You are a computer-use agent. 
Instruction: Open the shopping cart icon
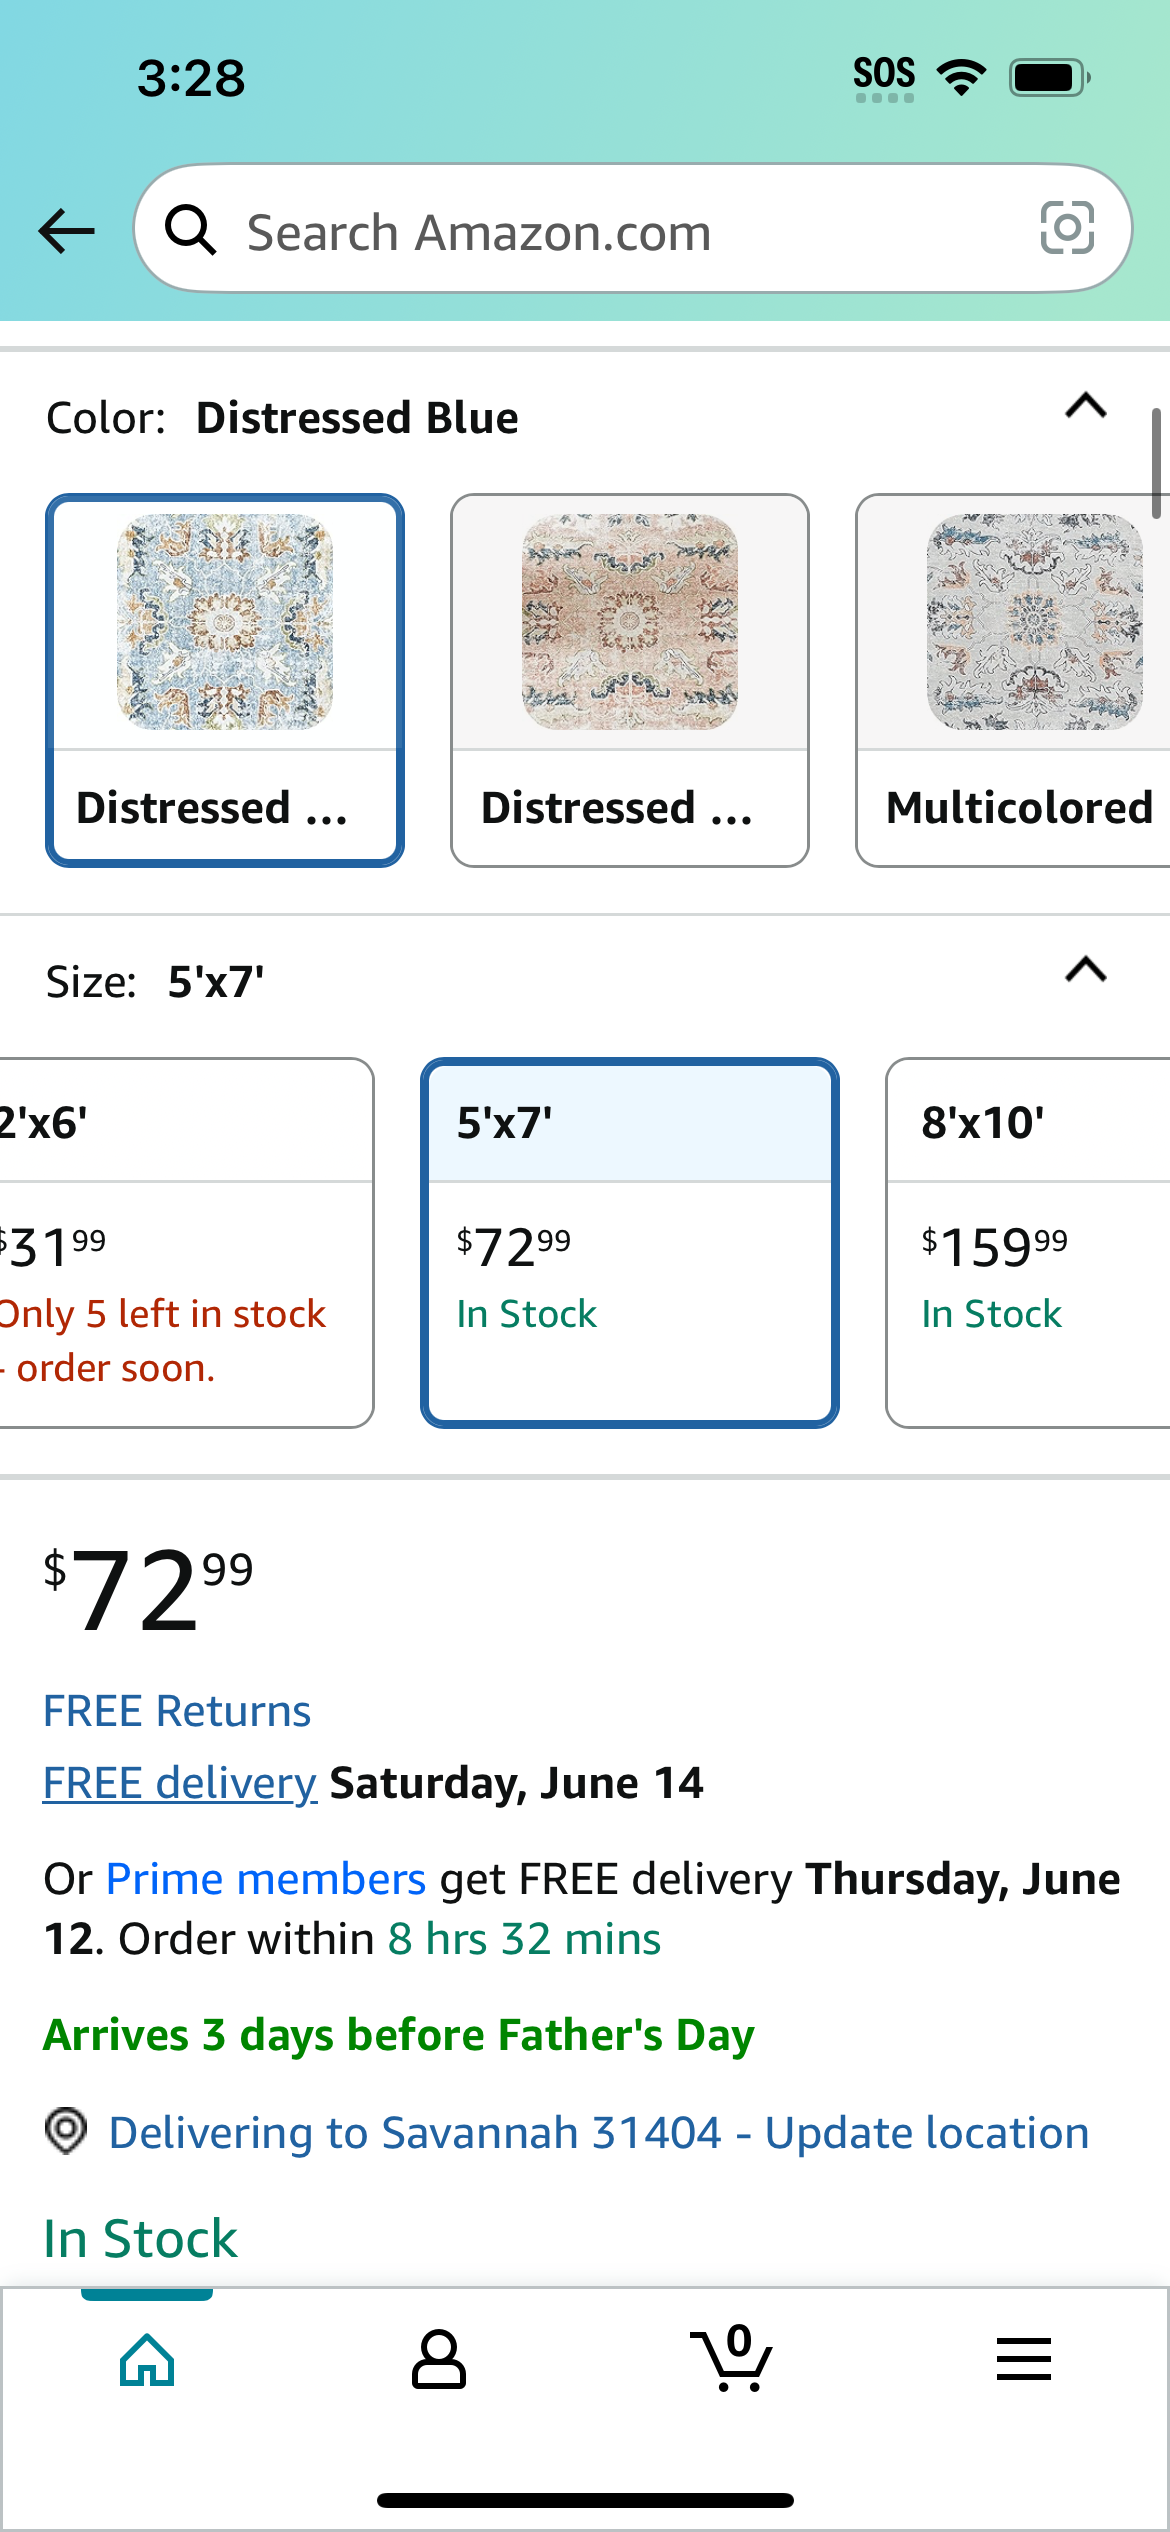(x=731, y=2358)
